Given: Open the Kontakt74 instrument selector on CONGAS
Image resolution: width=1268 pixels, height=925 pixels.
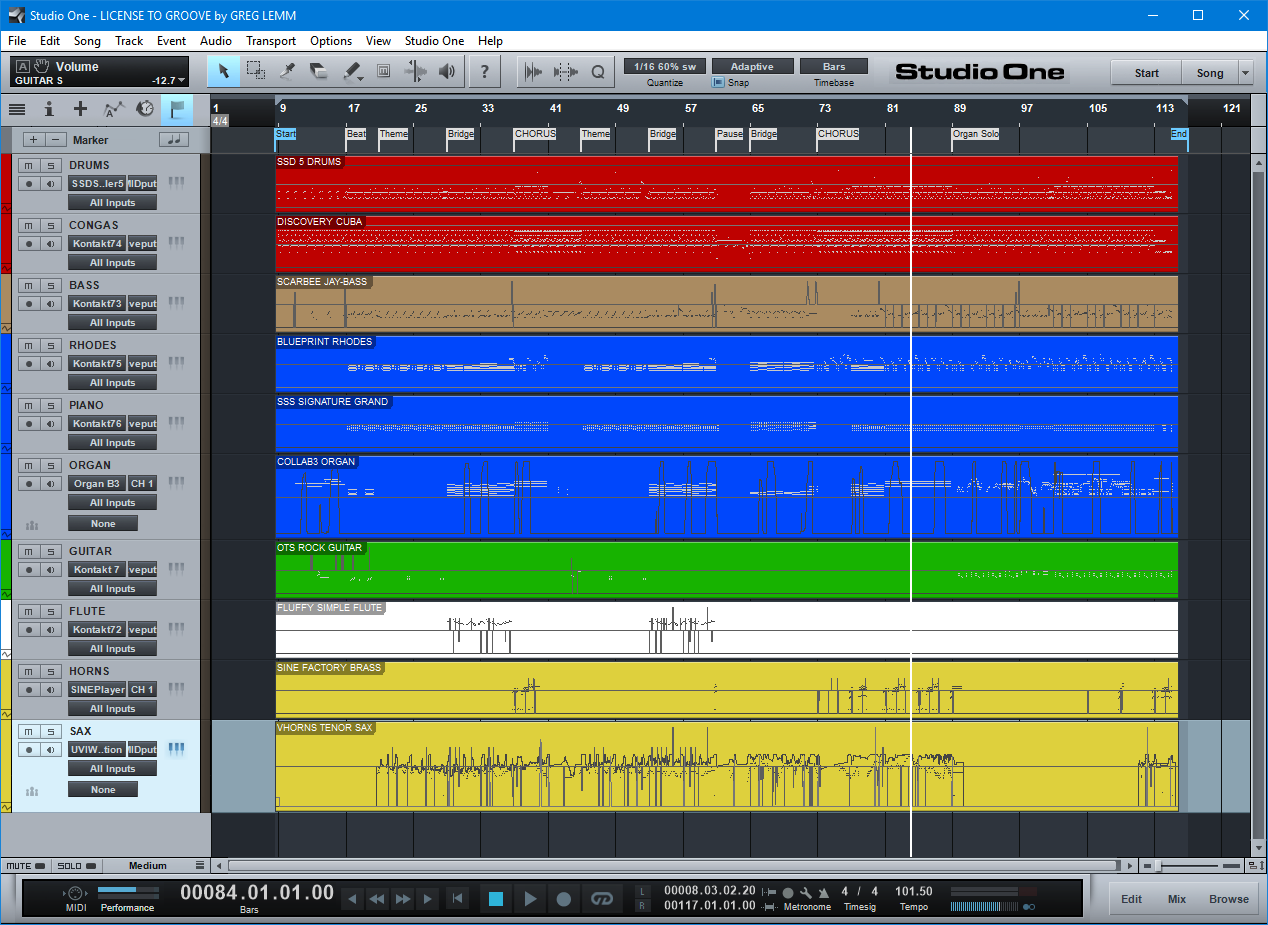Looking at the screenshot, I should (x=97, y=243).
